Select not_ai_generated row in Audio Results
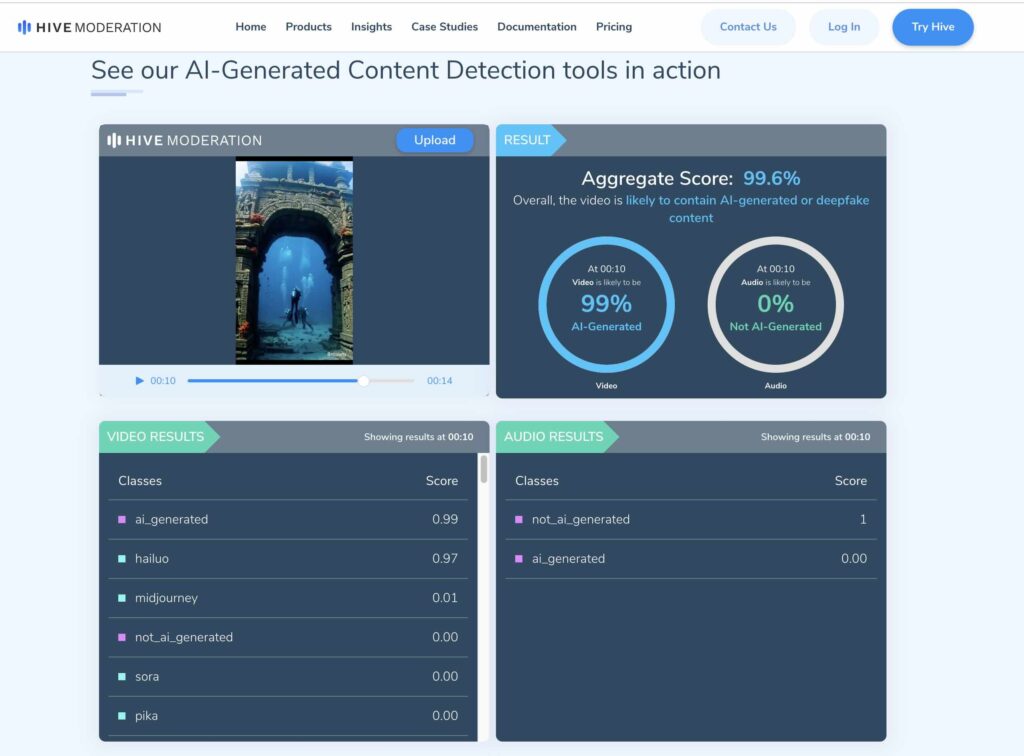Screen dimensions: 1024x756 tap(691, 520)
